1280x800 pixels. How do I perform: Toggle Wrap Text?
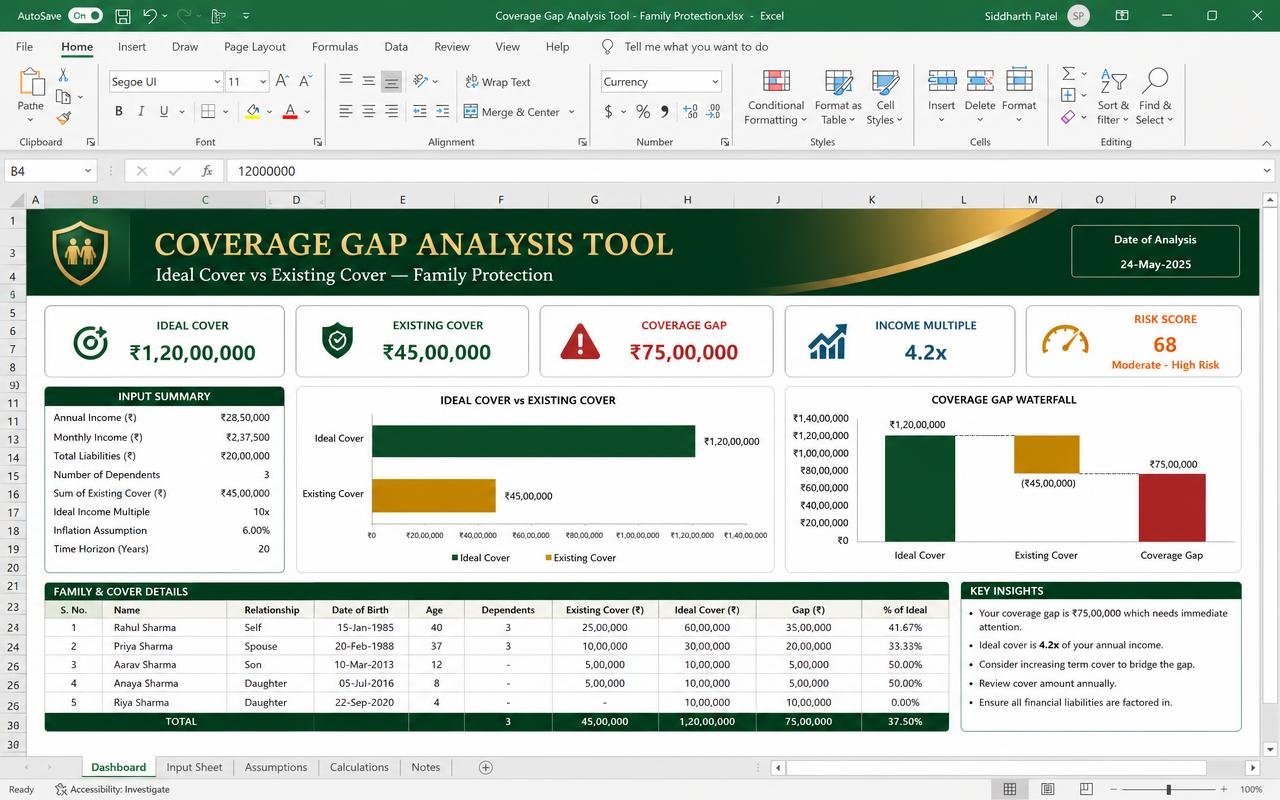coord(497,82)
